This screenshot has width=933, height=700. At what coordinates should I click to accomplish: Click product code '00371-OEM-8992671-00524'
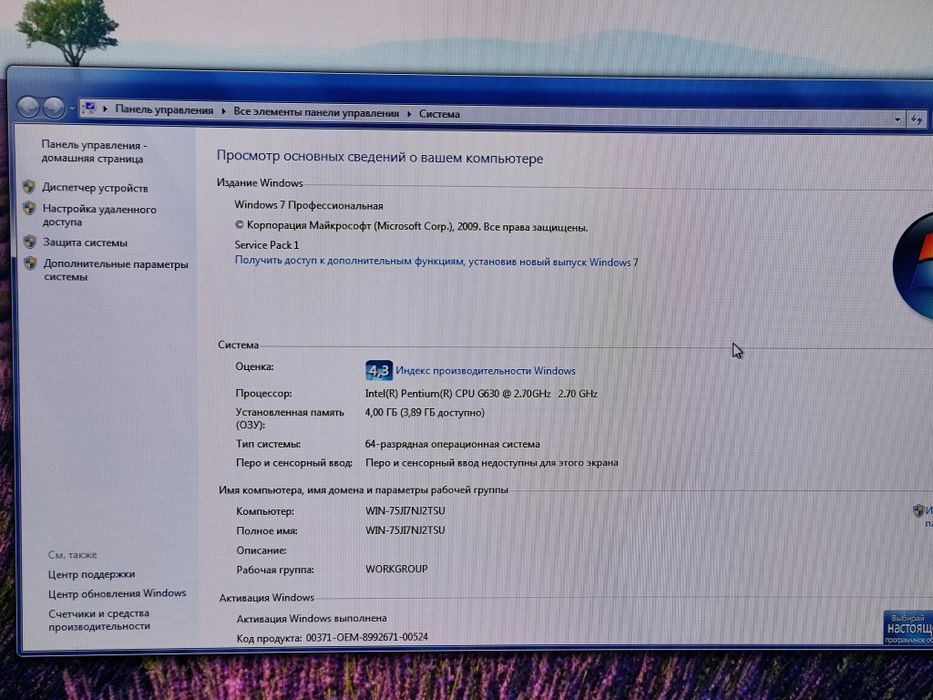click(367, 638)
